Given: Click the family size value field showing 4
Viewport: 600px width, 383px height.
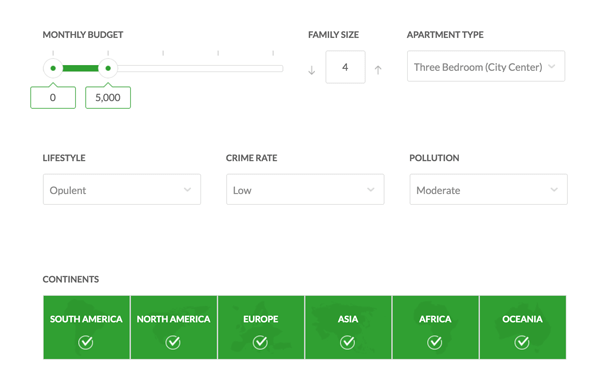Looking at the screenshot, I should pos(345,67).
